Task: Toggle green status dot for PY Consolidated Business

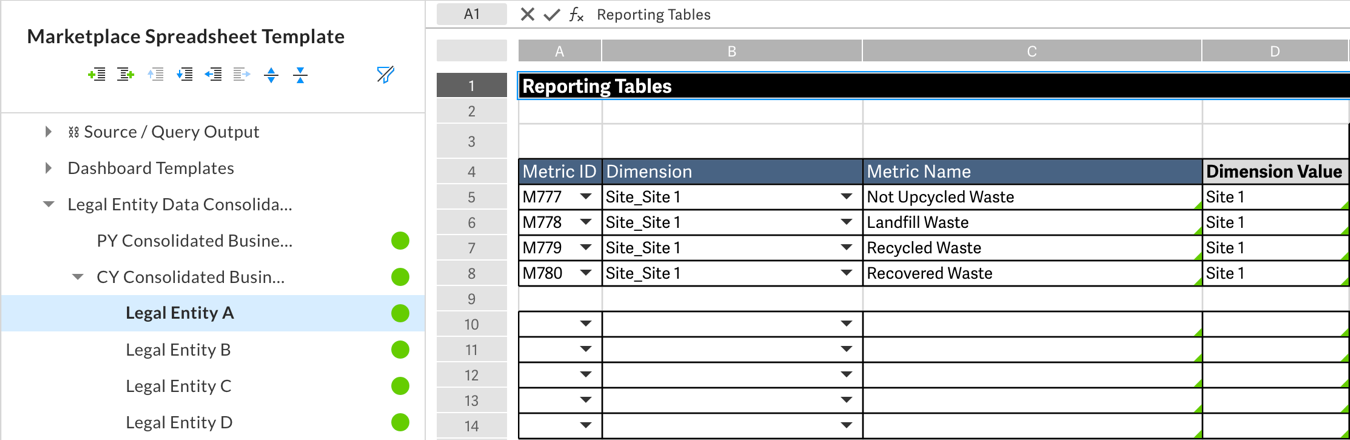Action: 400,241
